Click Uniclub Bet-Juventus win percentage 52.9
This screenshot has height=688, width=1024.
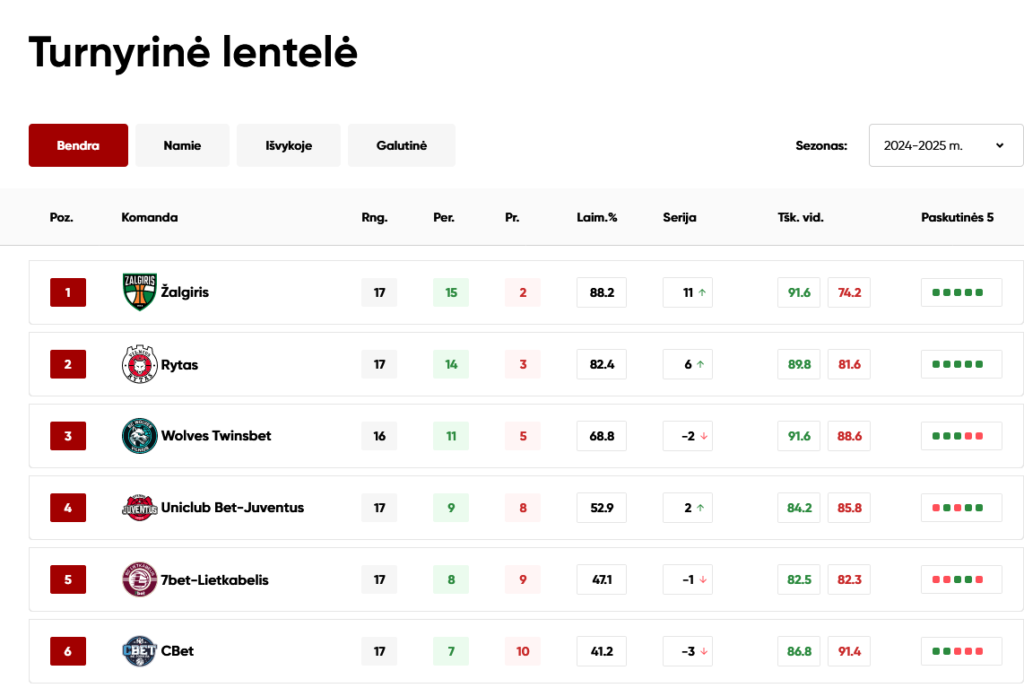601,508
